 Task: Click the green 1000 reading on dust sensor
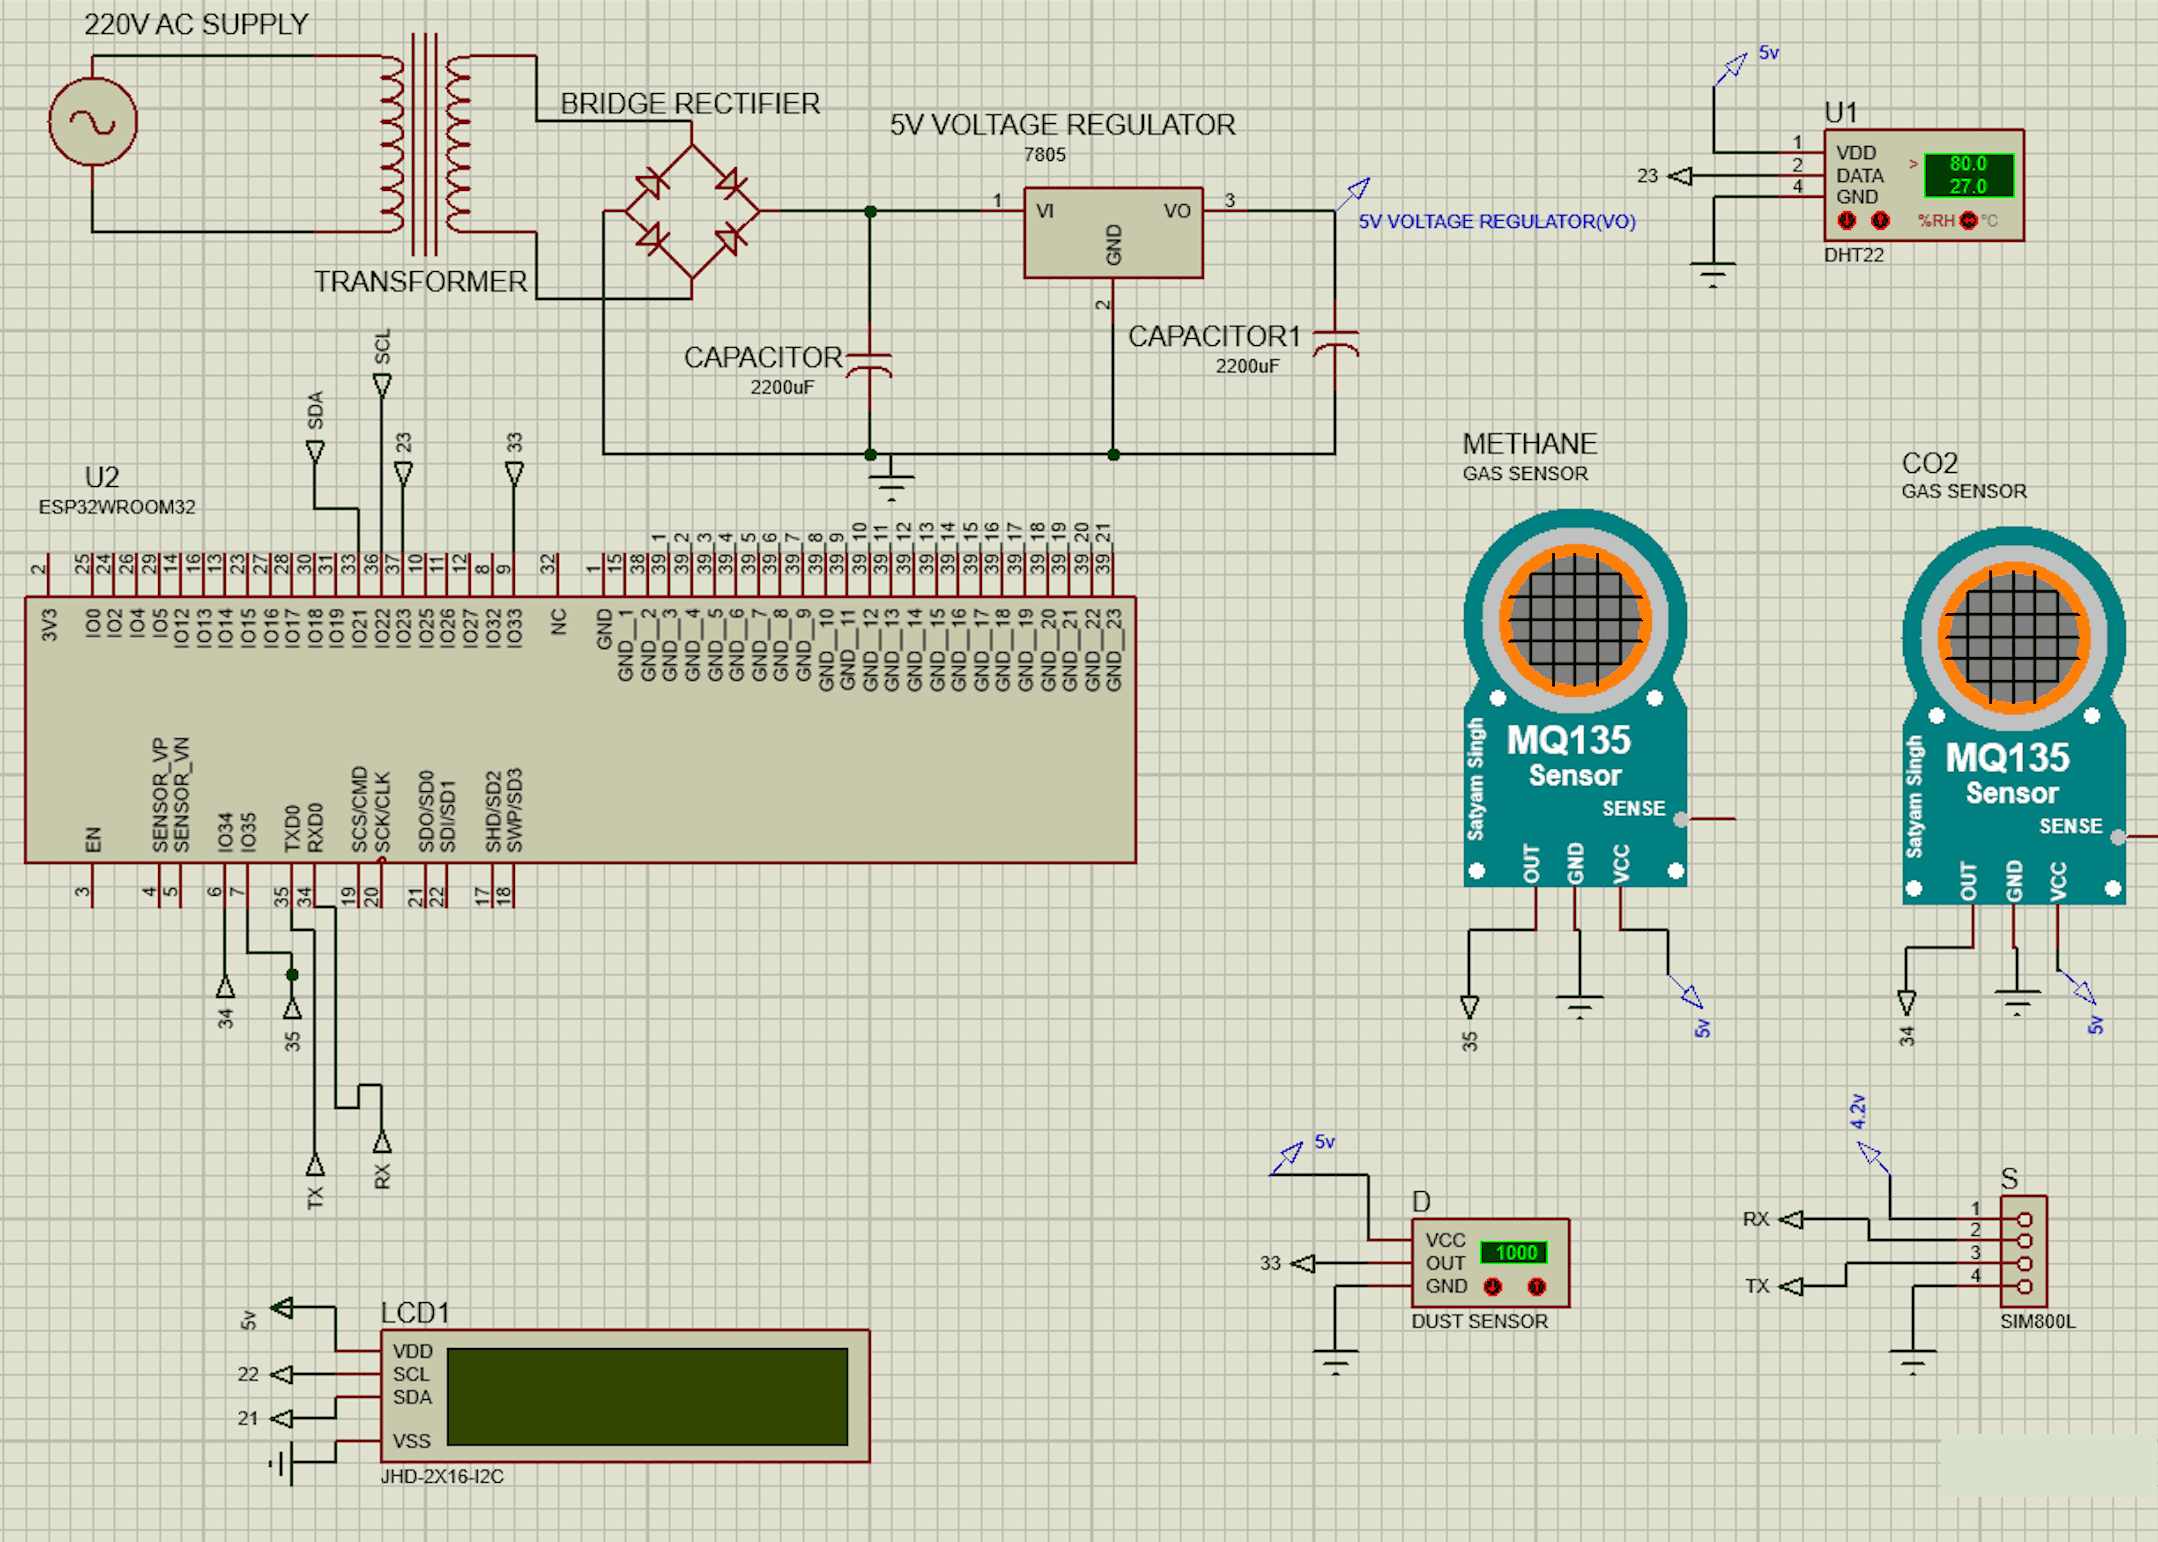[1516, 1252]
